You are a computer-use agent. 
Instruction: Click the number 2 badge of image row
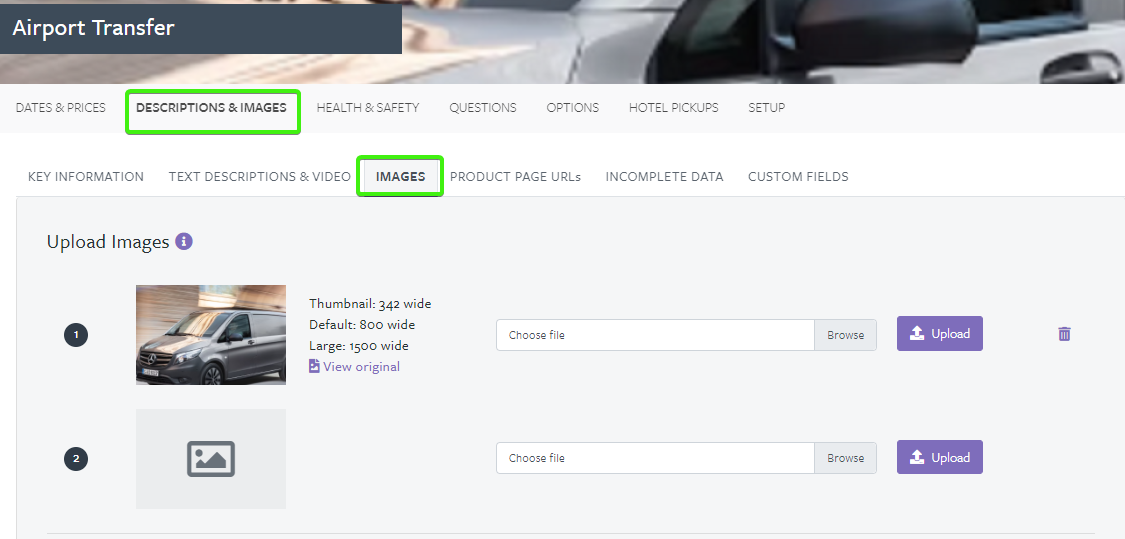[x=76, y=459]
